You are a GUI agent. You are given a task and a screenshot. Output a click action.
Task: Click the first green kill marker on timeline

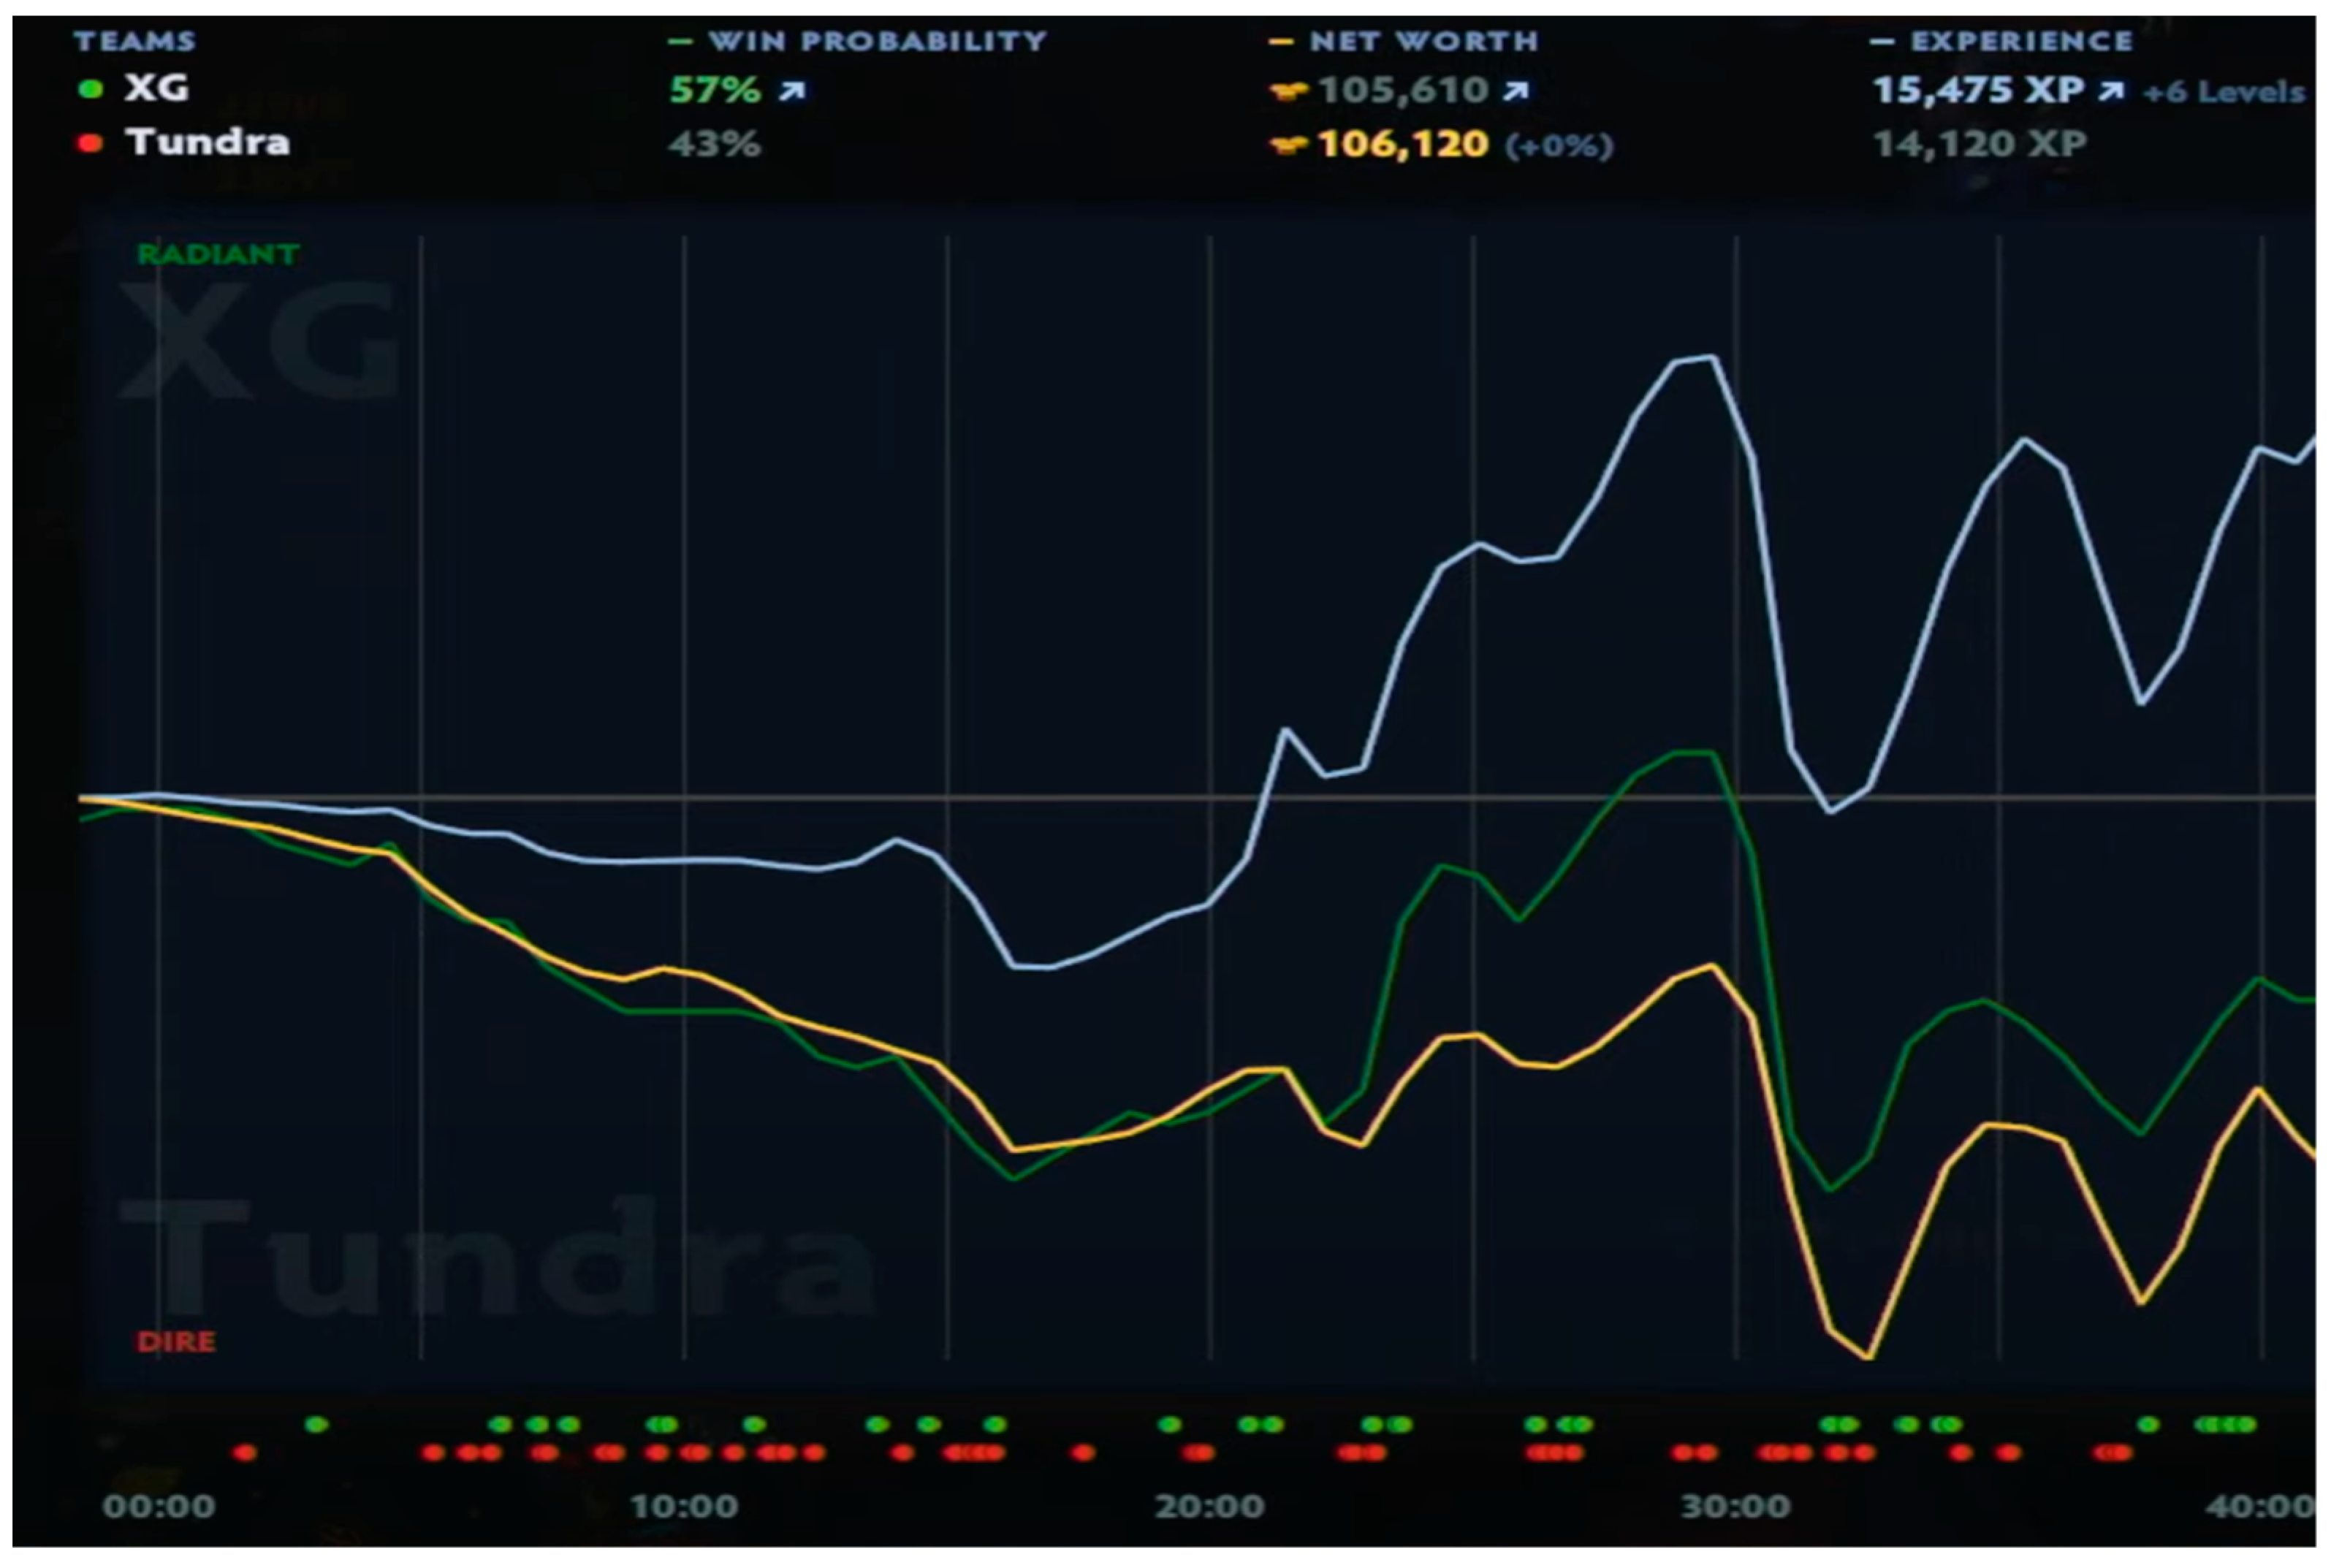tap(316, 1424)
